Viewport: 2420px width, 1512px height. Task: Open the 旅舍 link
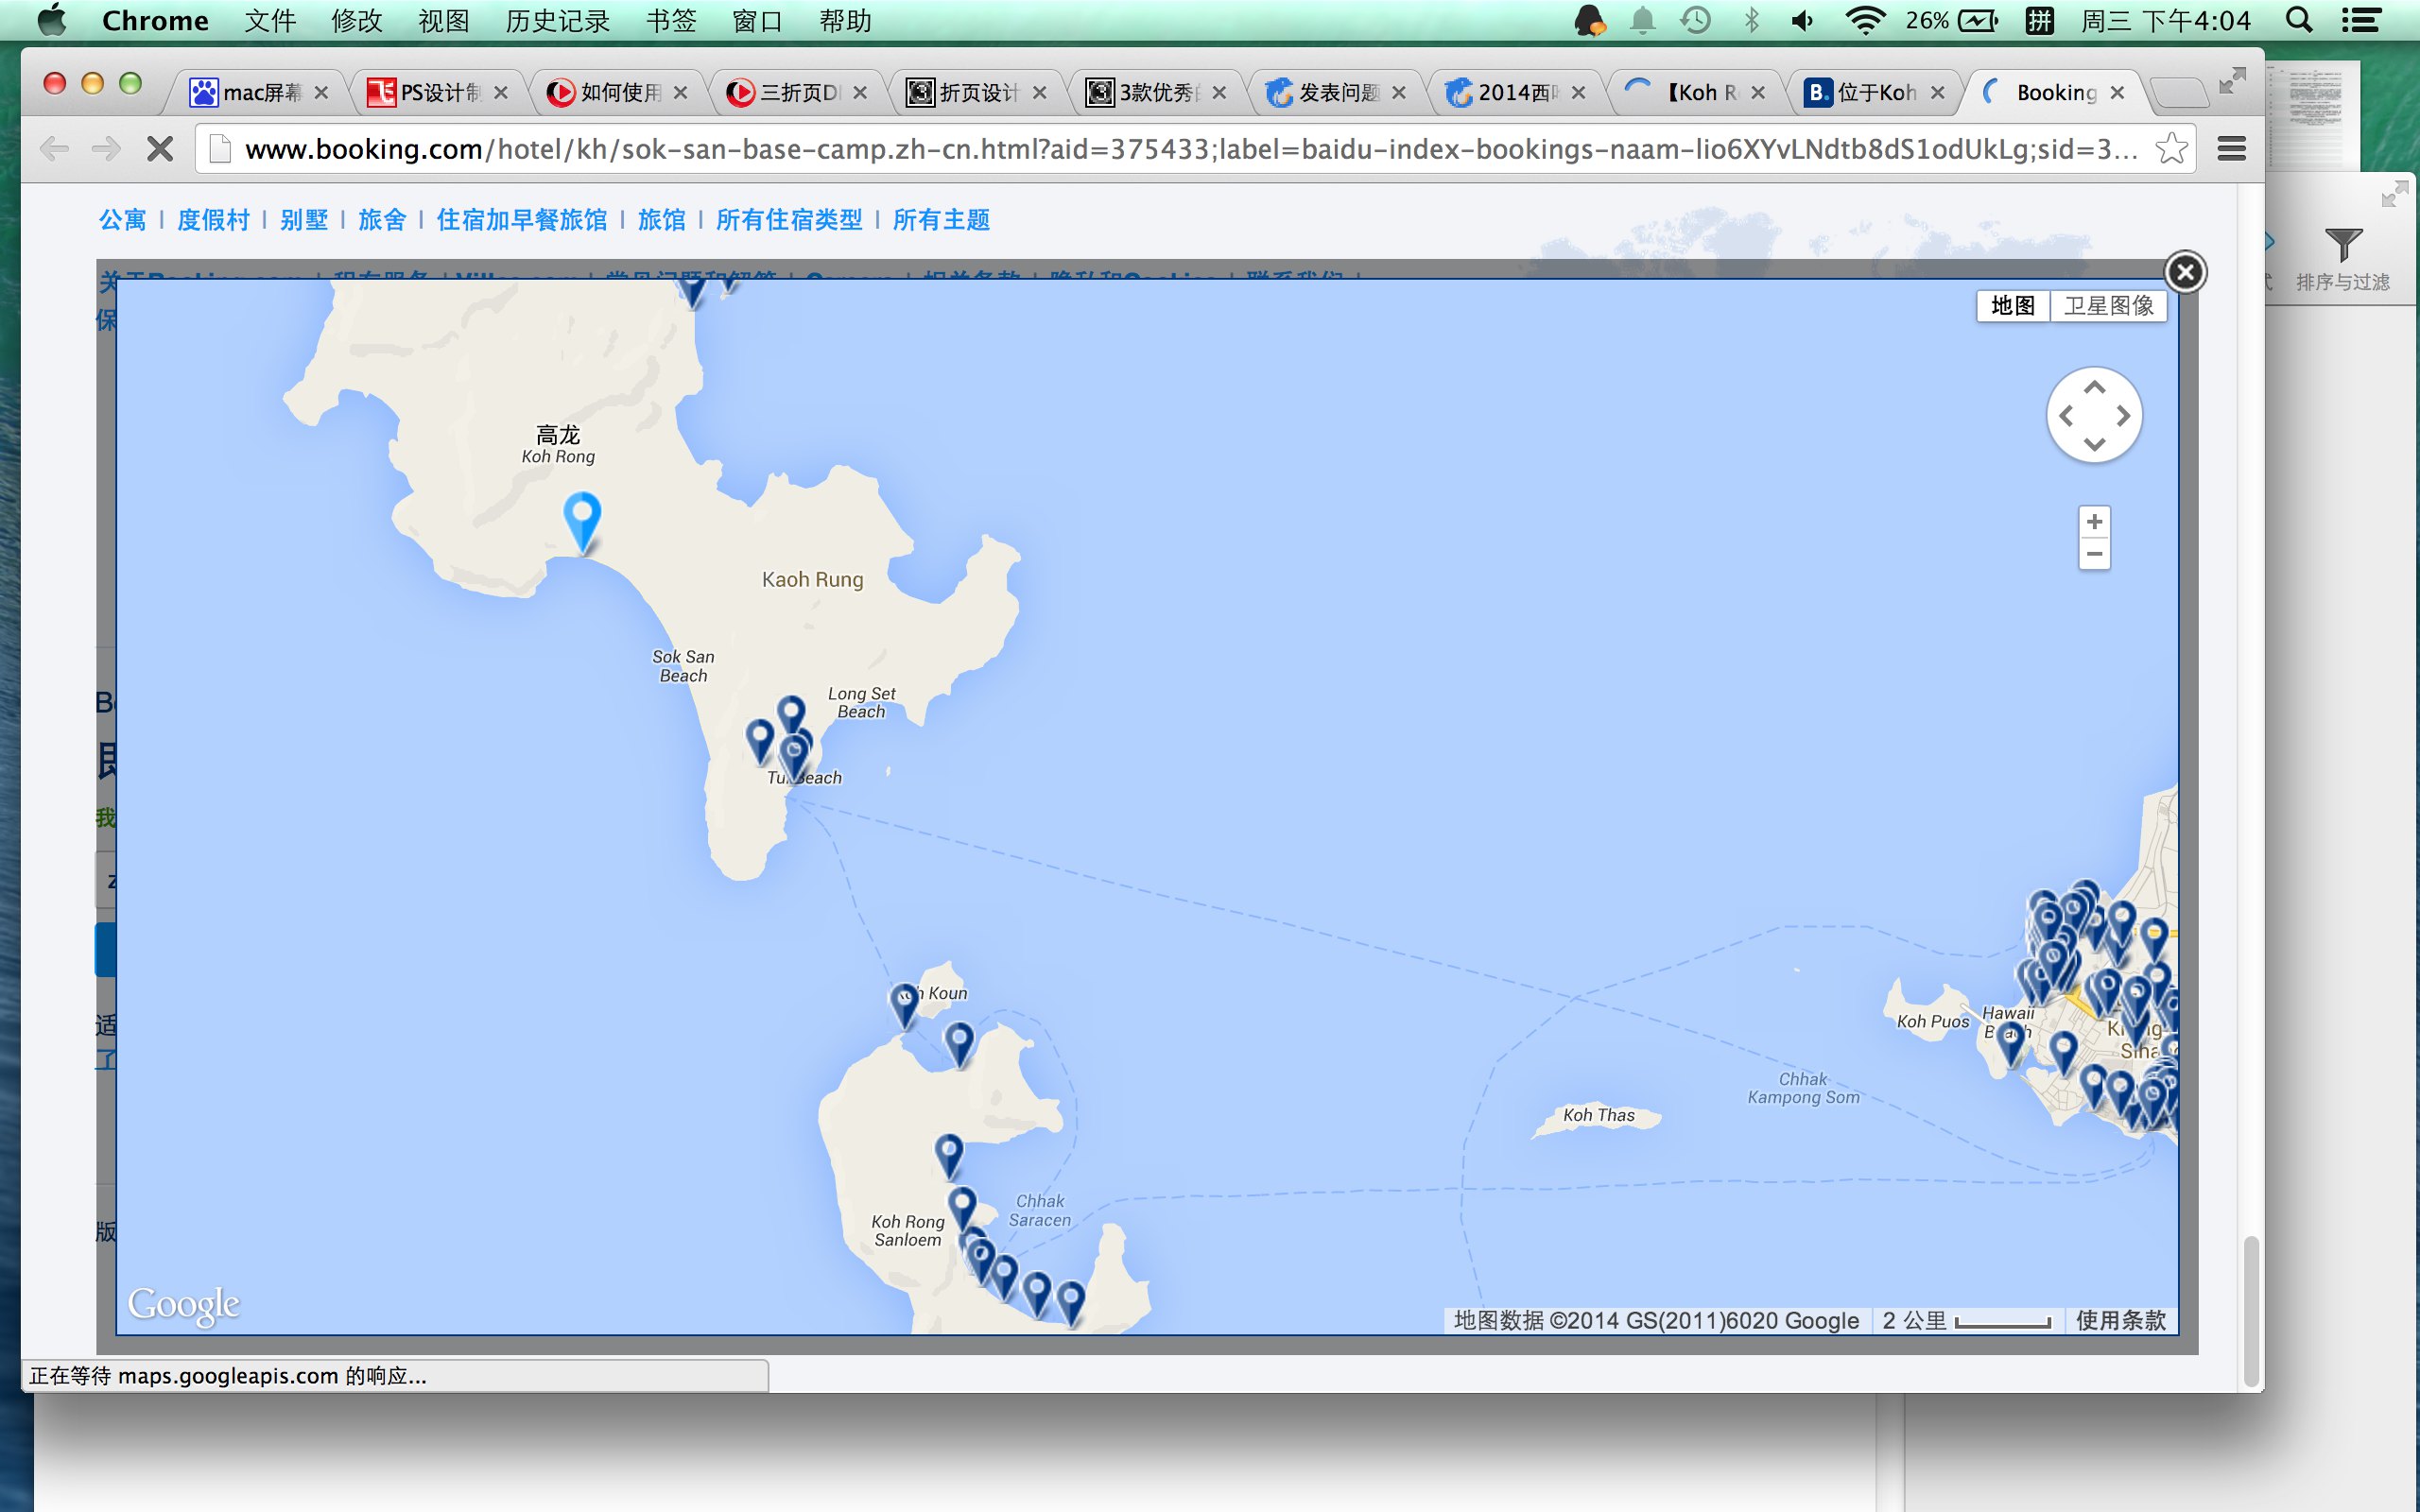[x=382, y=220]
